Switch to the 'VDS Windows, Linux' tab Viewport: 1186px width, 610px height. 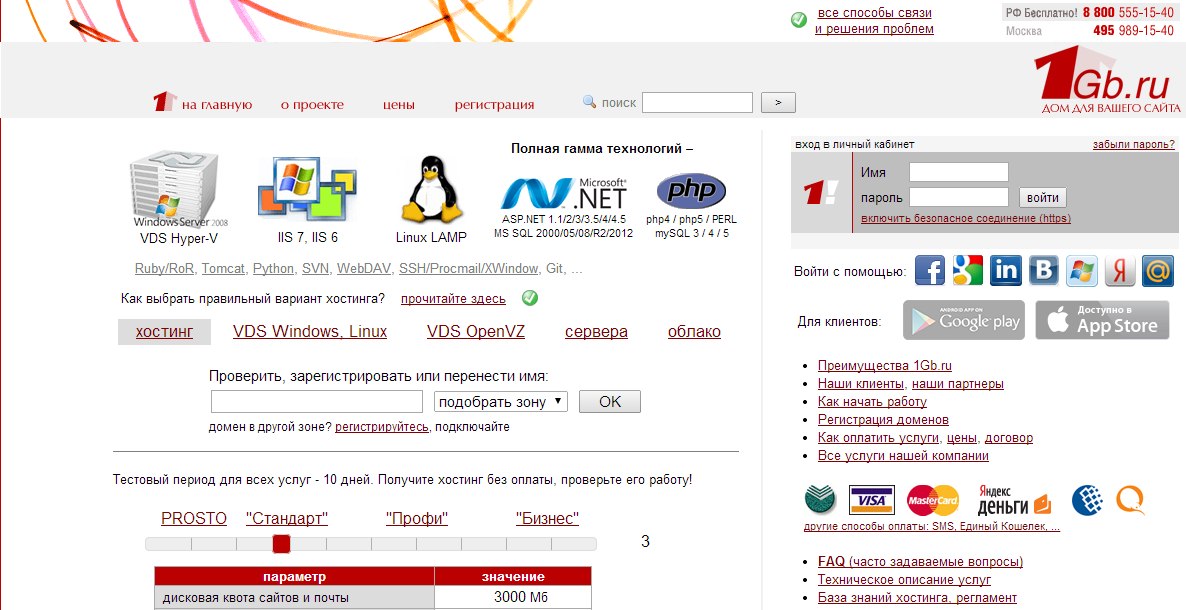coord(310,332)
